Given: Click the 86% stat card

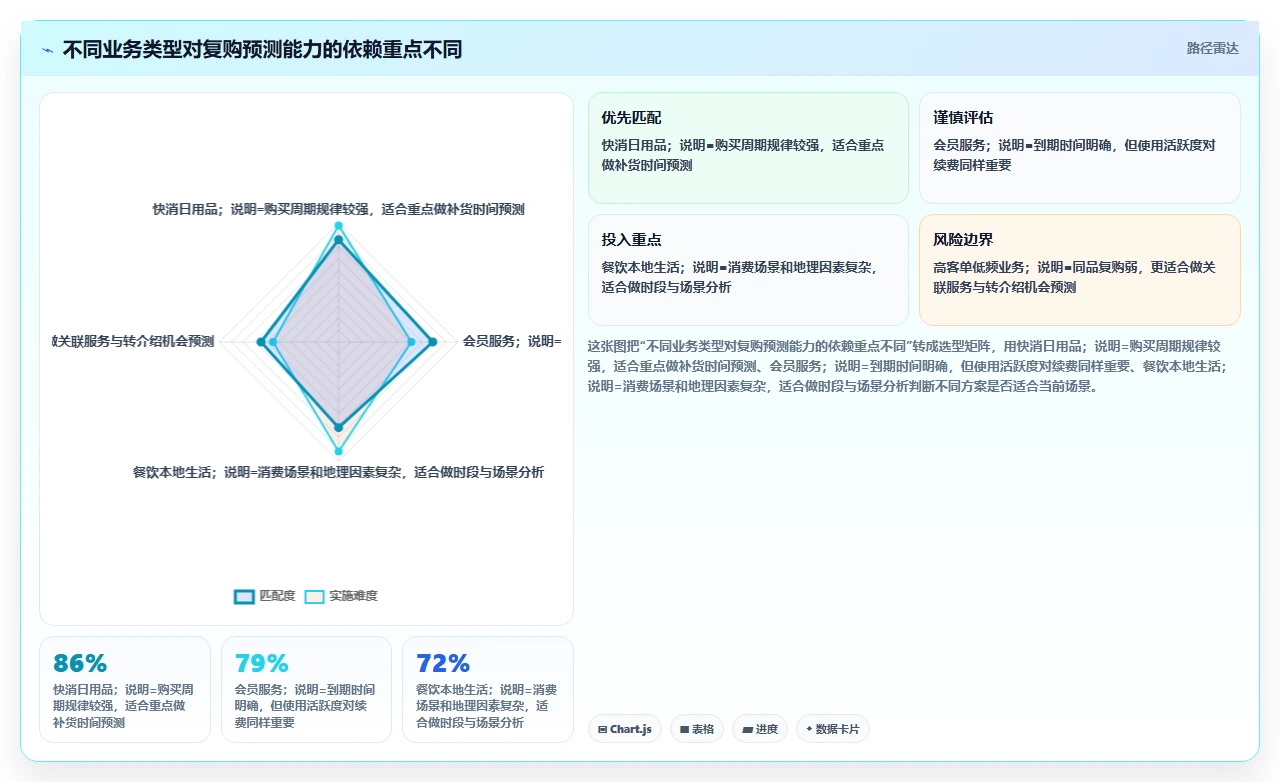Looking at the screenshot, I should (x=125, y=690).
